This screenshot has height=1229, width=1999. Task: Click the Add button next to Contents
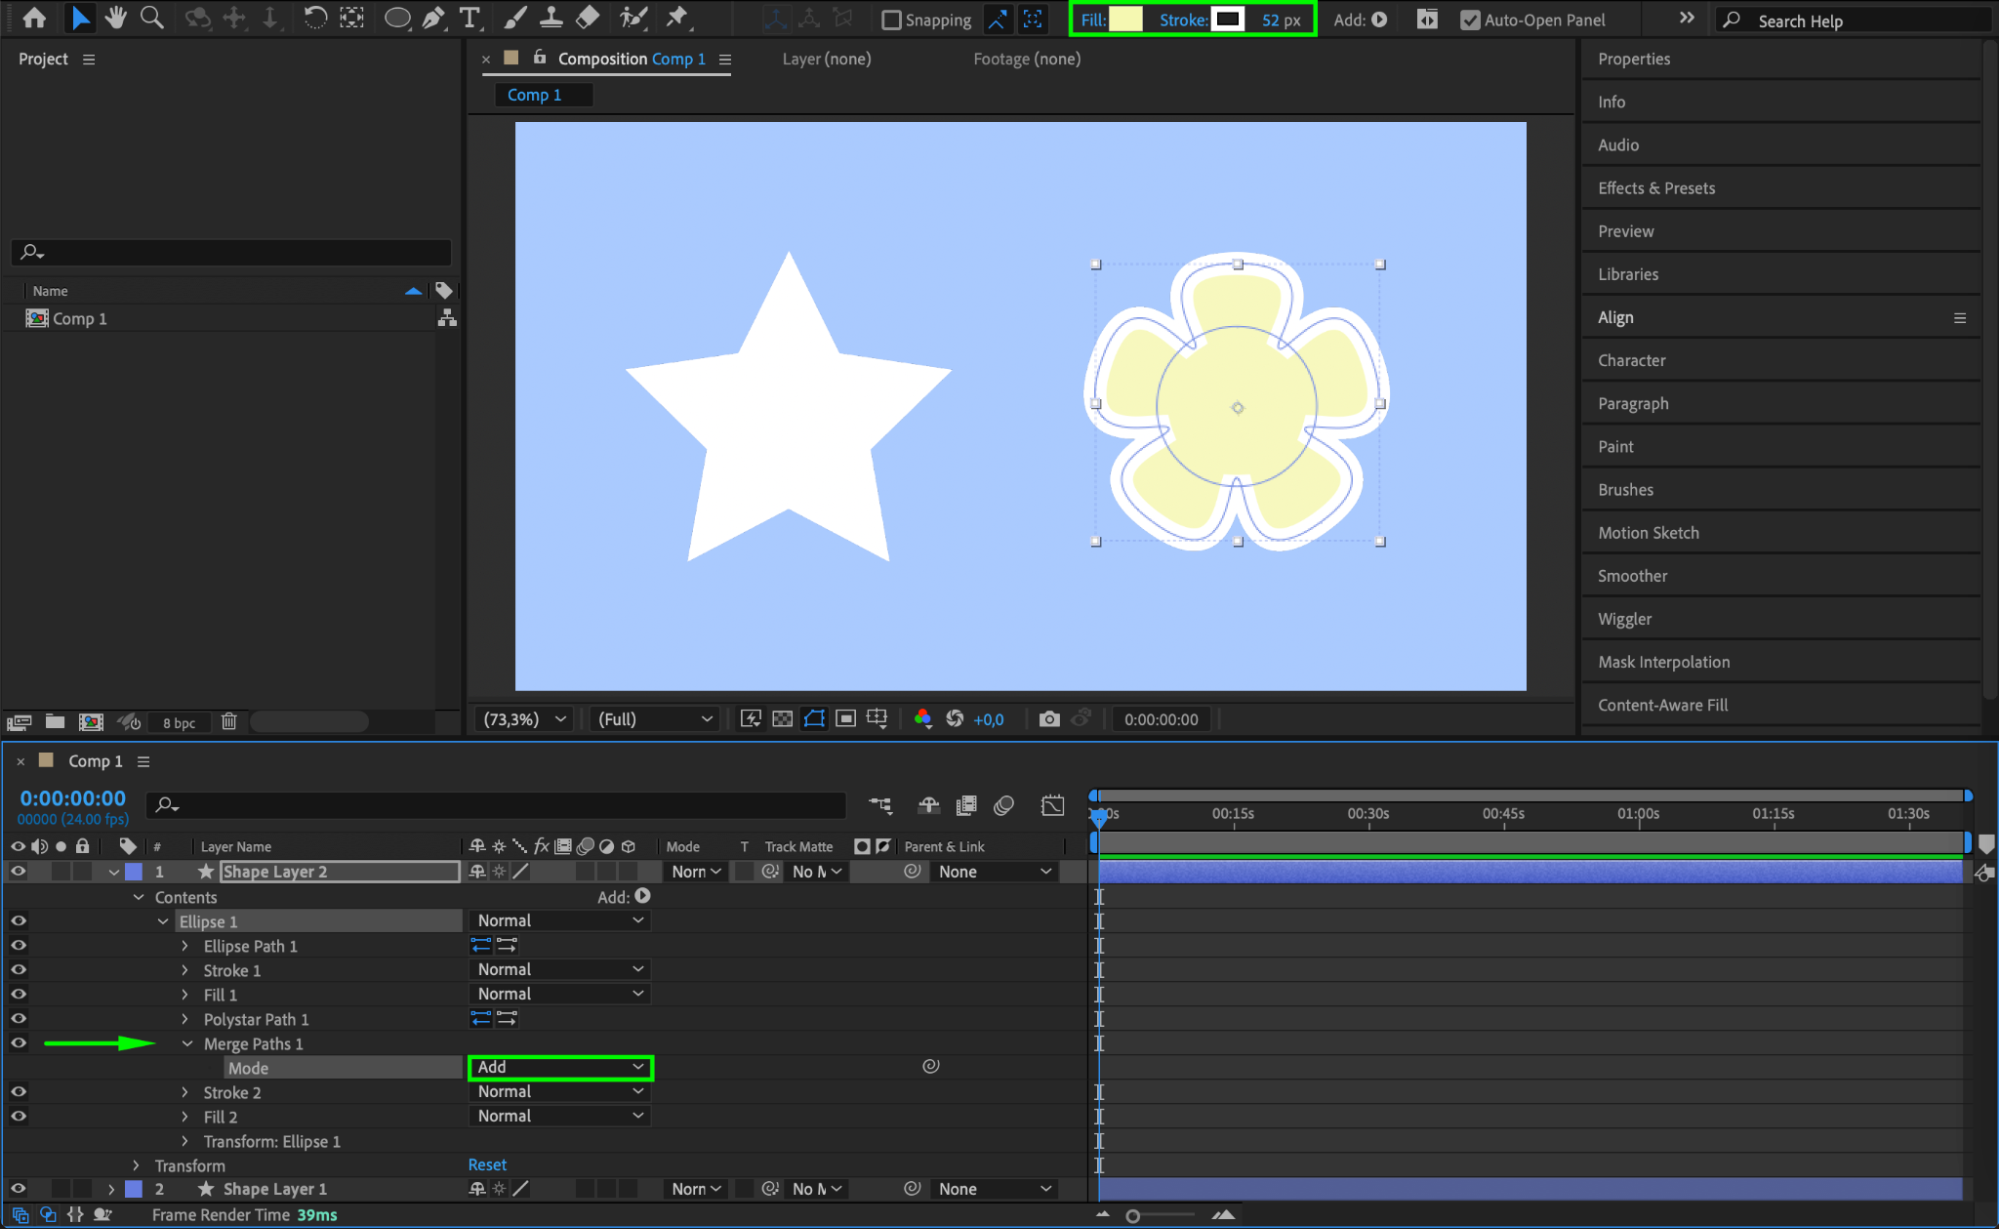[642, 897]
